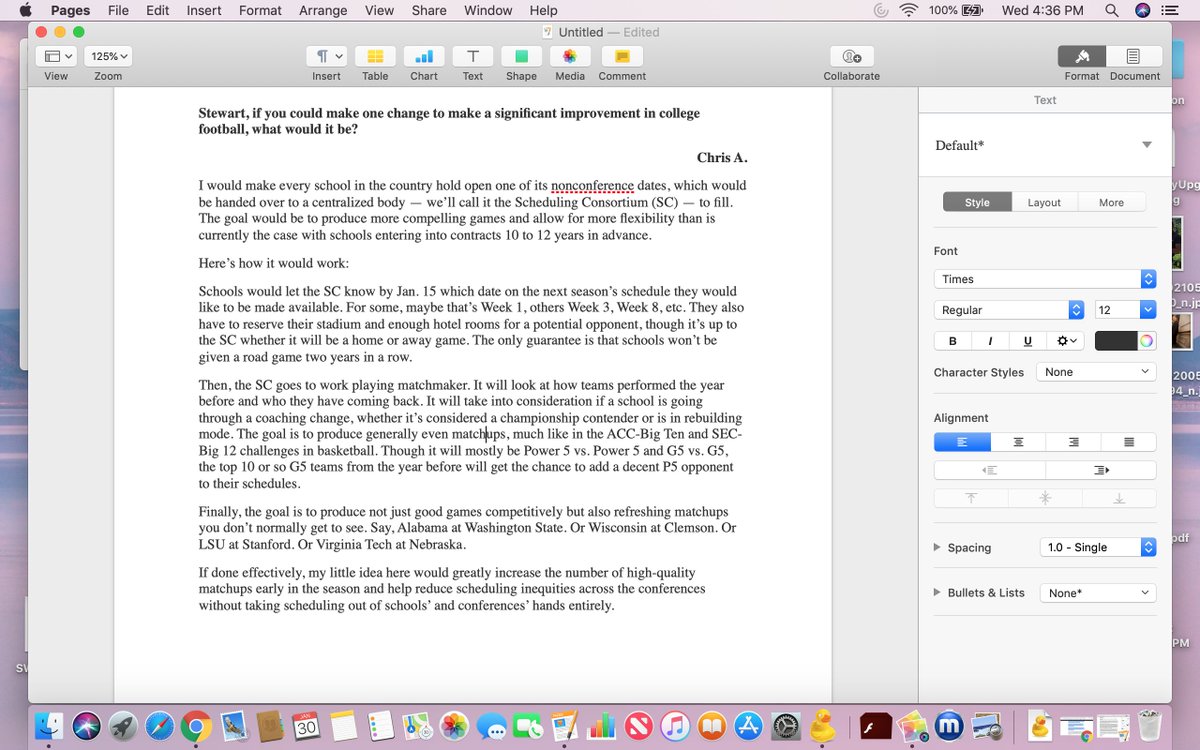Center align text
Image resolution: width=1200 pixels, height=750 pixels.
point(1018,441)
